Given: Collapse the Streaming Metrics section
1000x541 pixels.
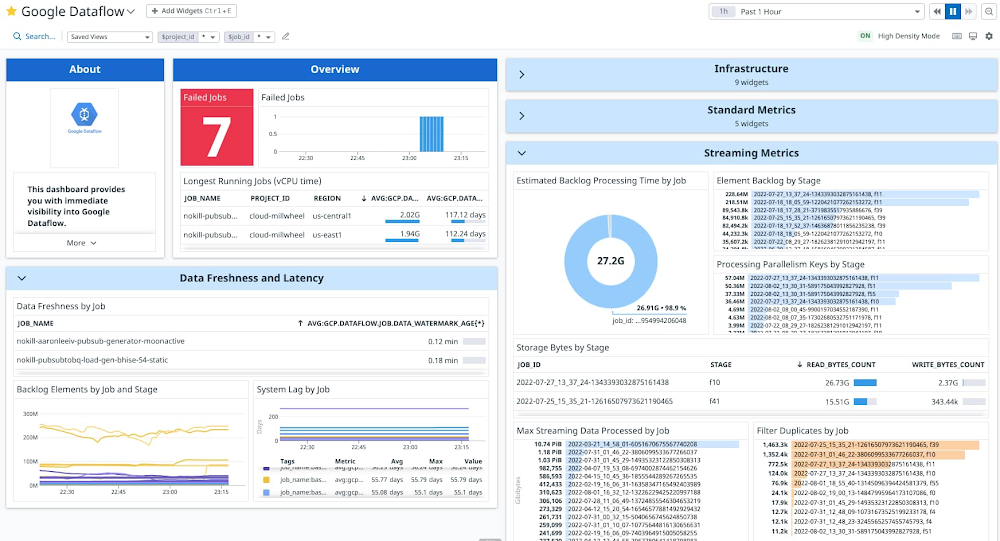Looking at the screenshot, I should (521, 153).
